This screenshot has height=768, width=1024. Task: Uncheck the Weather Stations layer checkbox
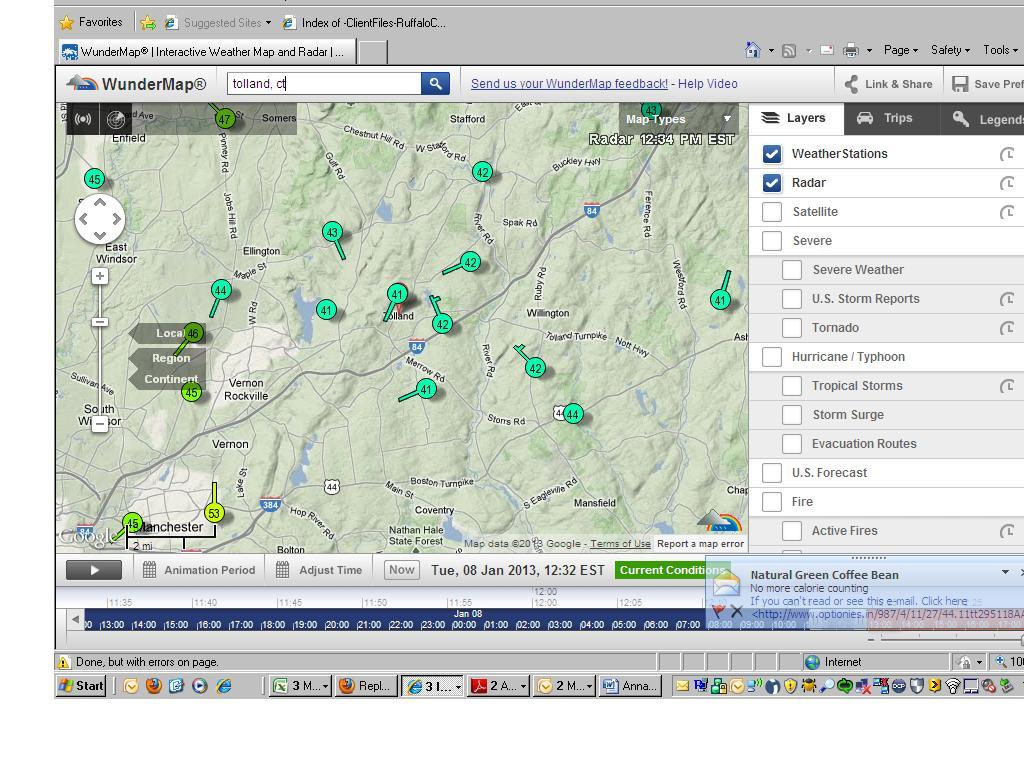[771, 154]
